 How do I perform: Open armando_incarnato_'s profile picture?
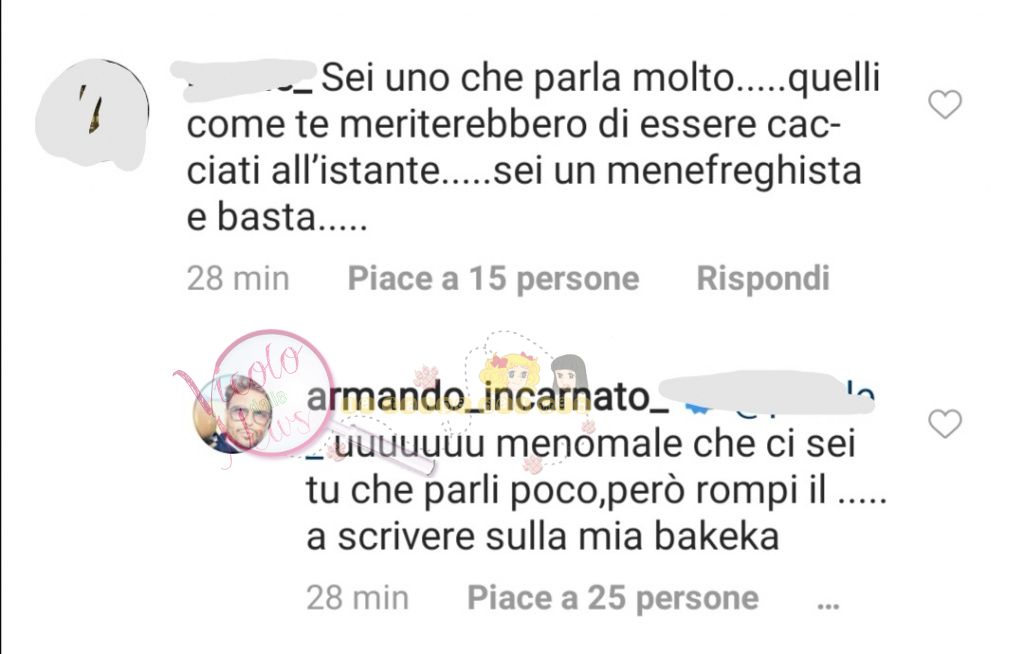tap(235, 413)
